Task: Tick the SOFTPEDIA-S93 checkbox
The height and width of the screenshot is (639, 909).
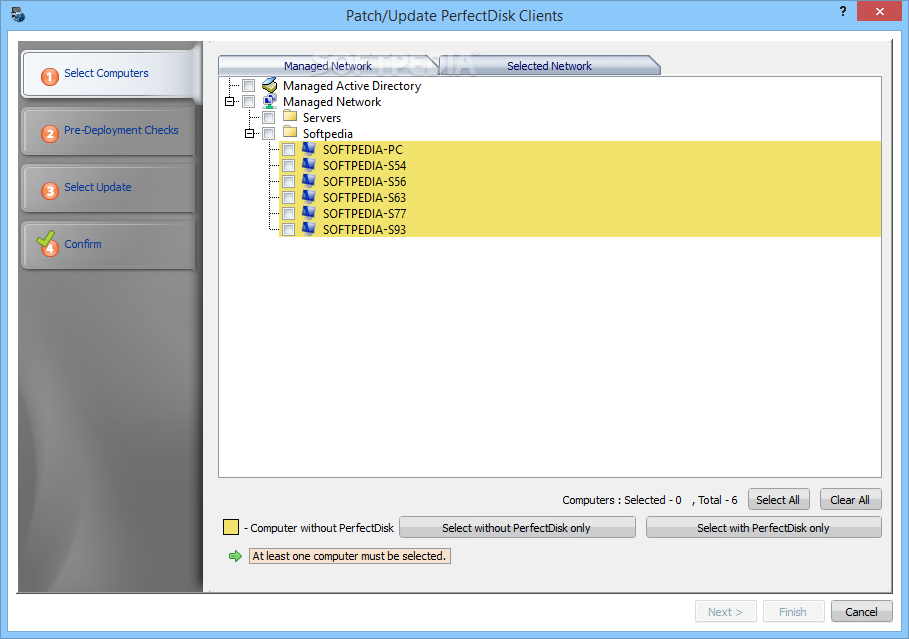Action: 289,230
